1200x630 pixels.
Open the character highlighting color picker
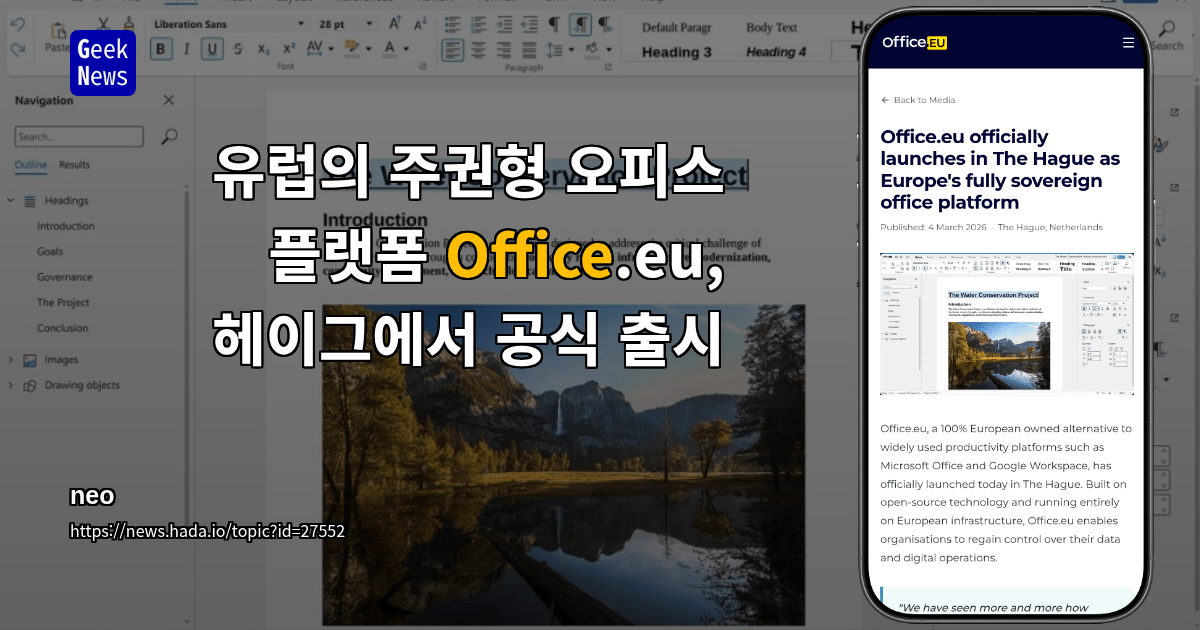pos(368,47)
